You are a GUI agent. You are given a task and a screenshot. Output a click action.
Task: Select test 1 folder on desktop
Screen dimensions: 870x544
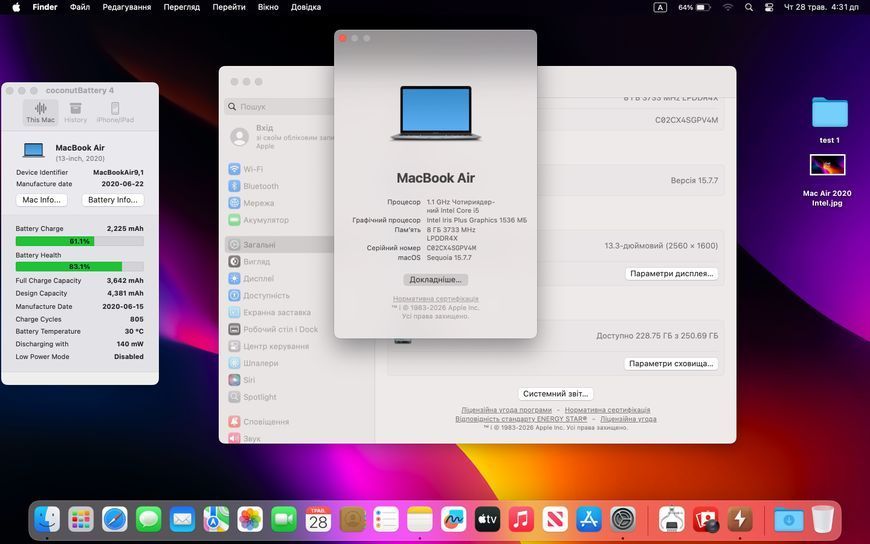click(829, 119)
